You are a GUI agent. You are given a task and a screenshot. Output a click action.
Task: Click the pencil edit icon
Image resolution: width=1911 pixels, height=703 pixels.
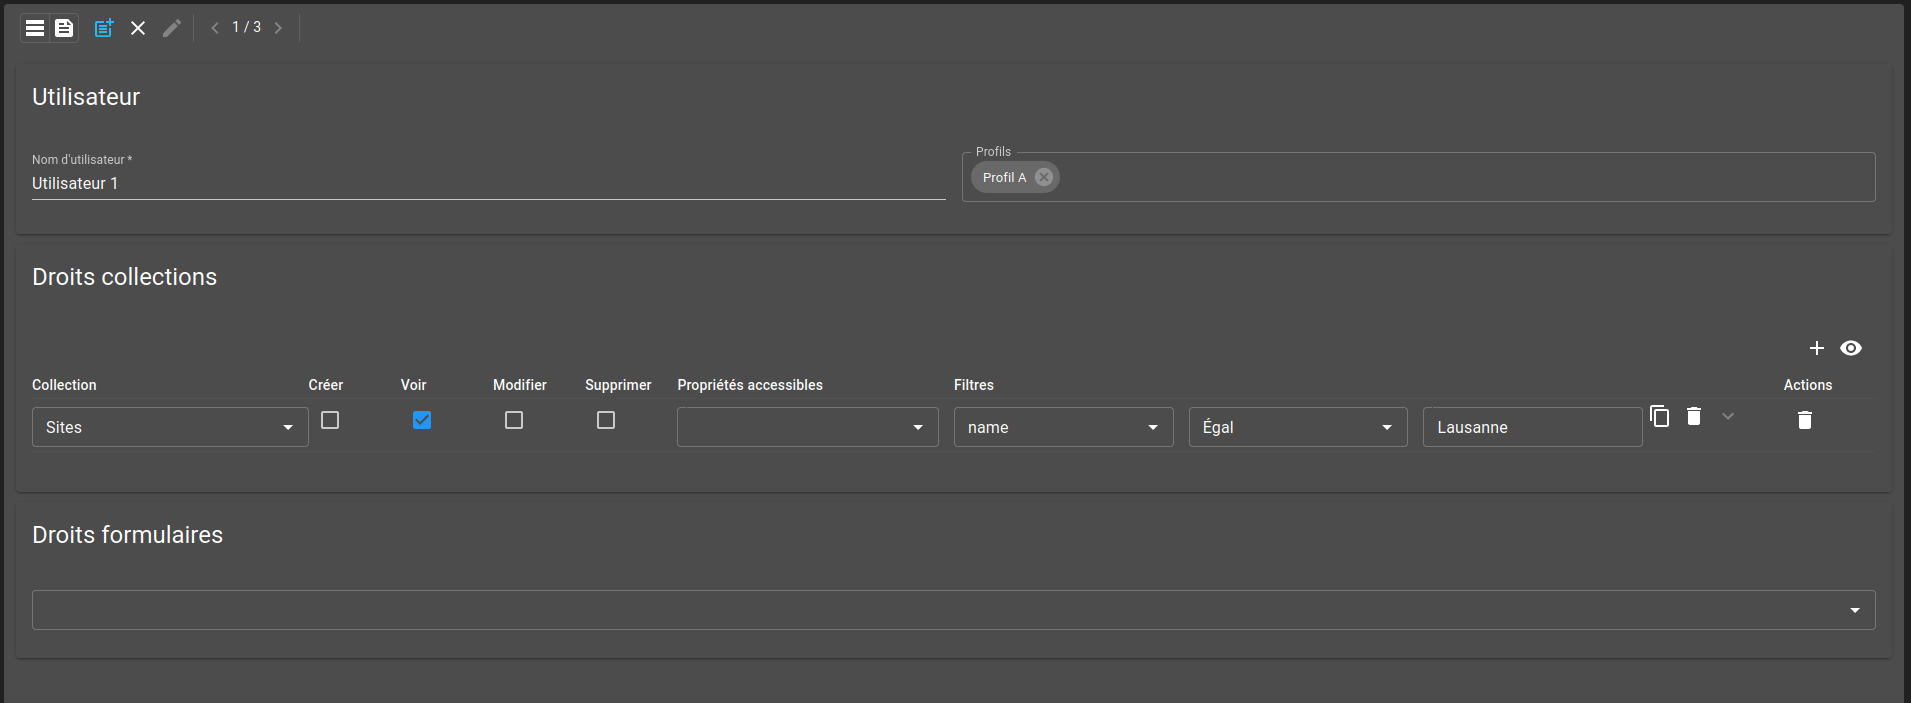[172, 28]
